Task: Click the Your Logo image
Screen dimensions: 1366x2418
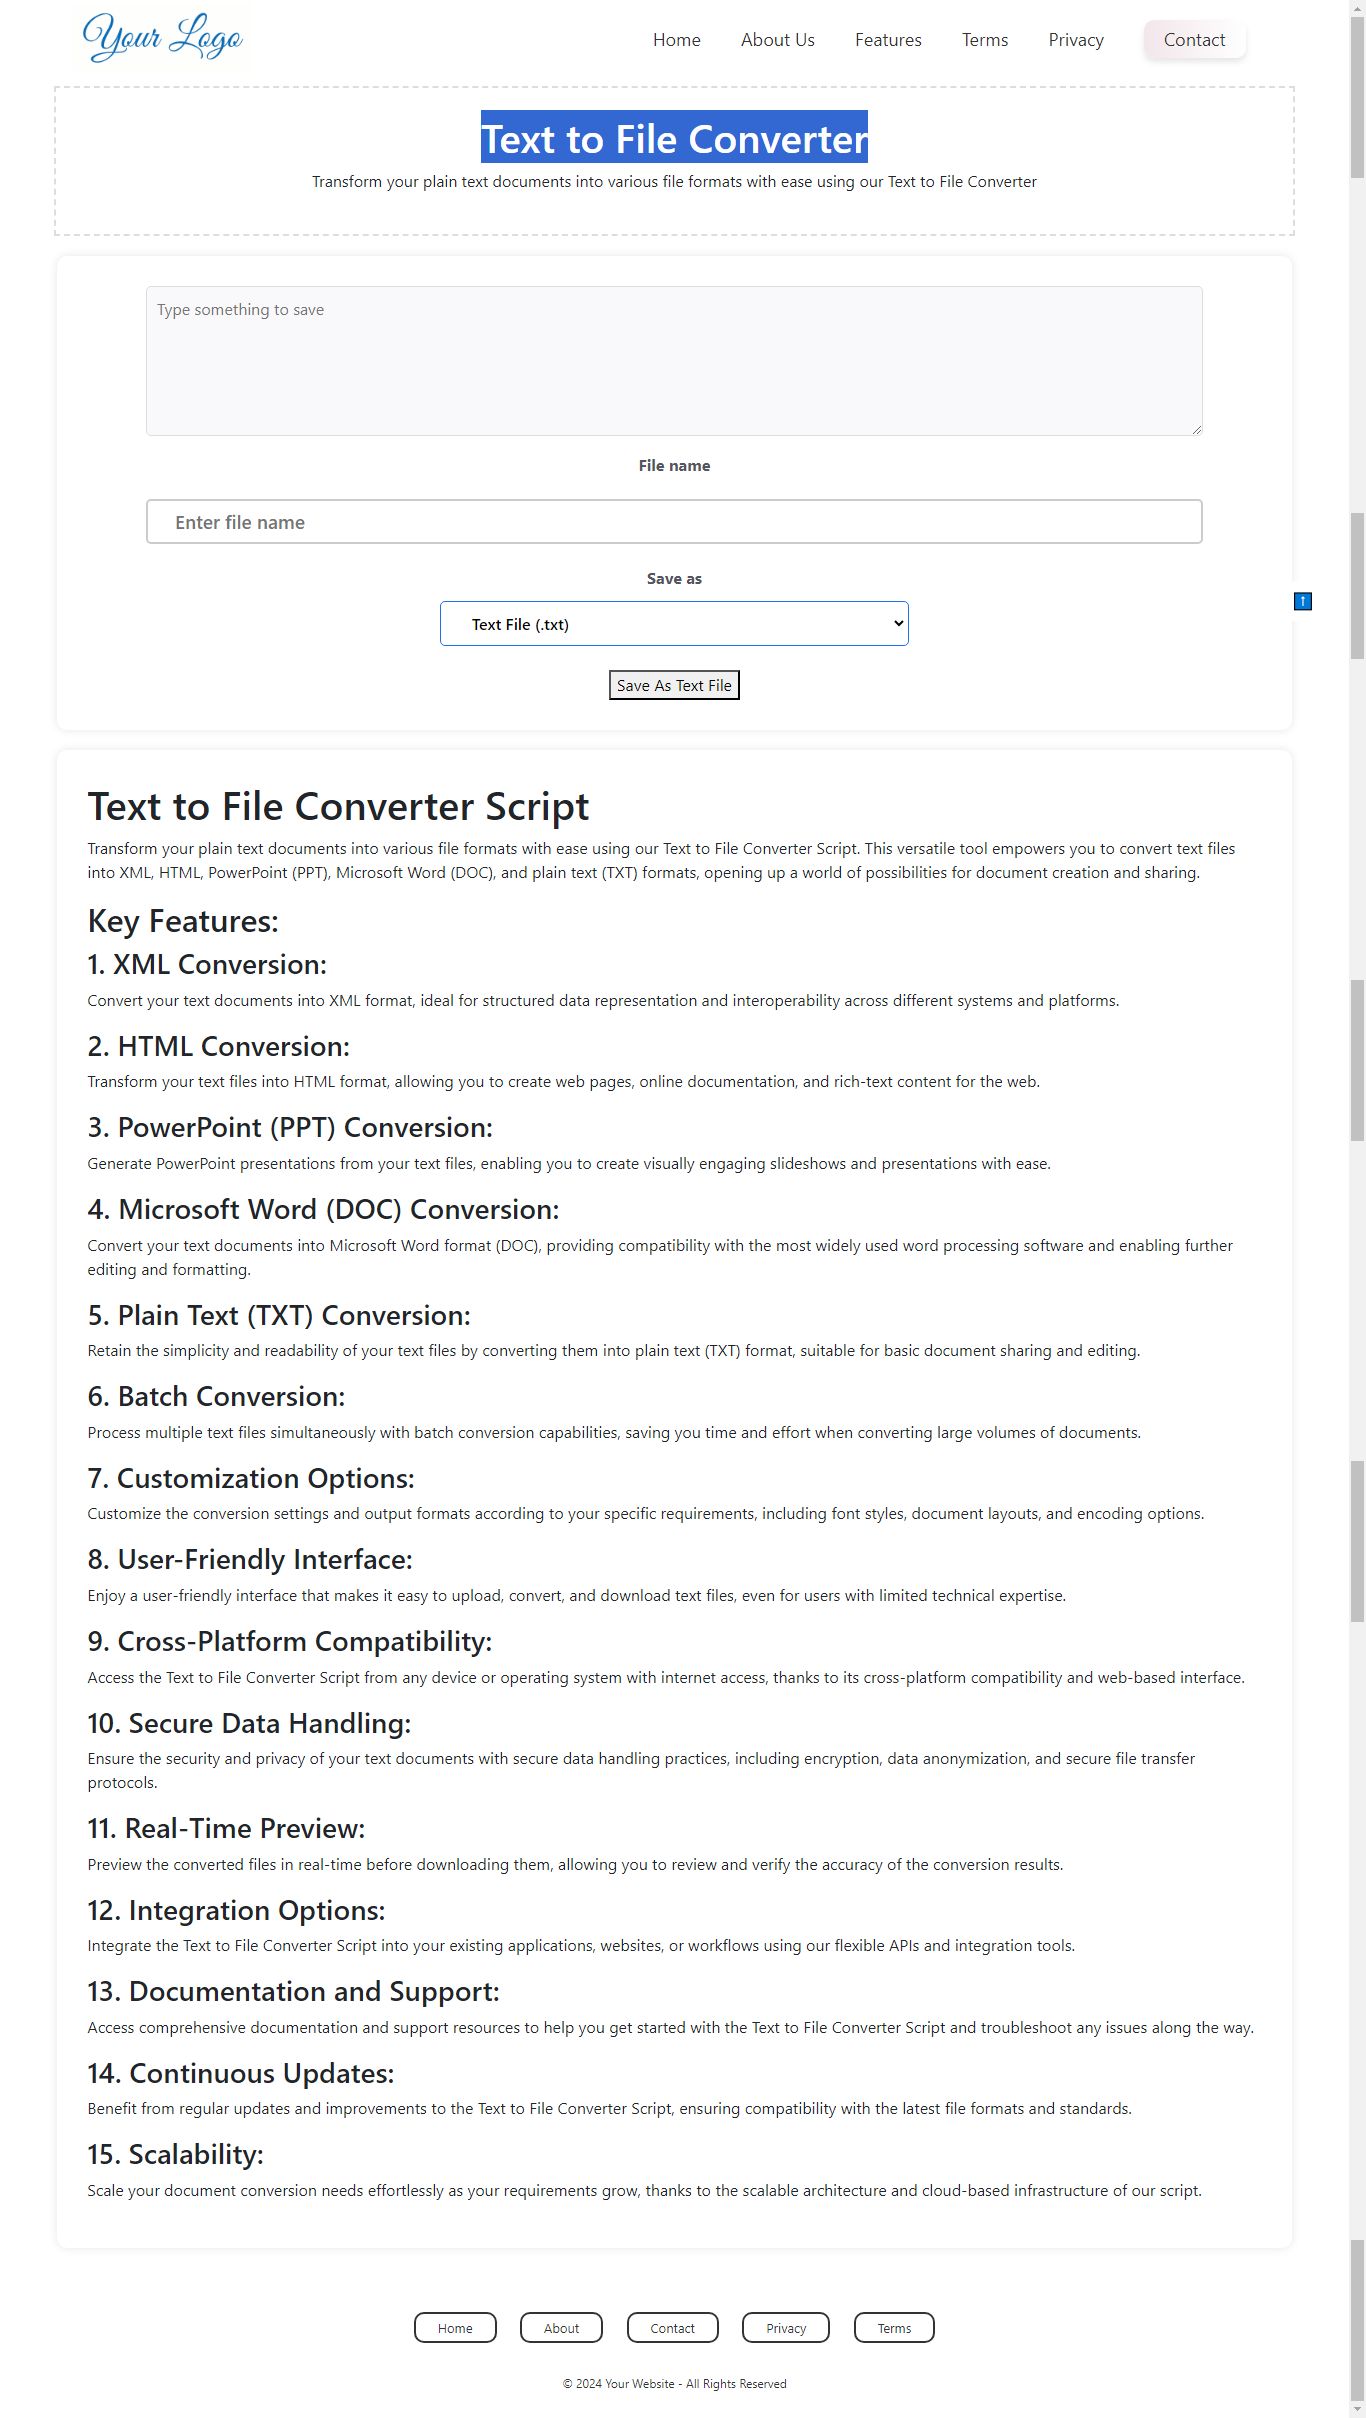Action: coord(162,38)
